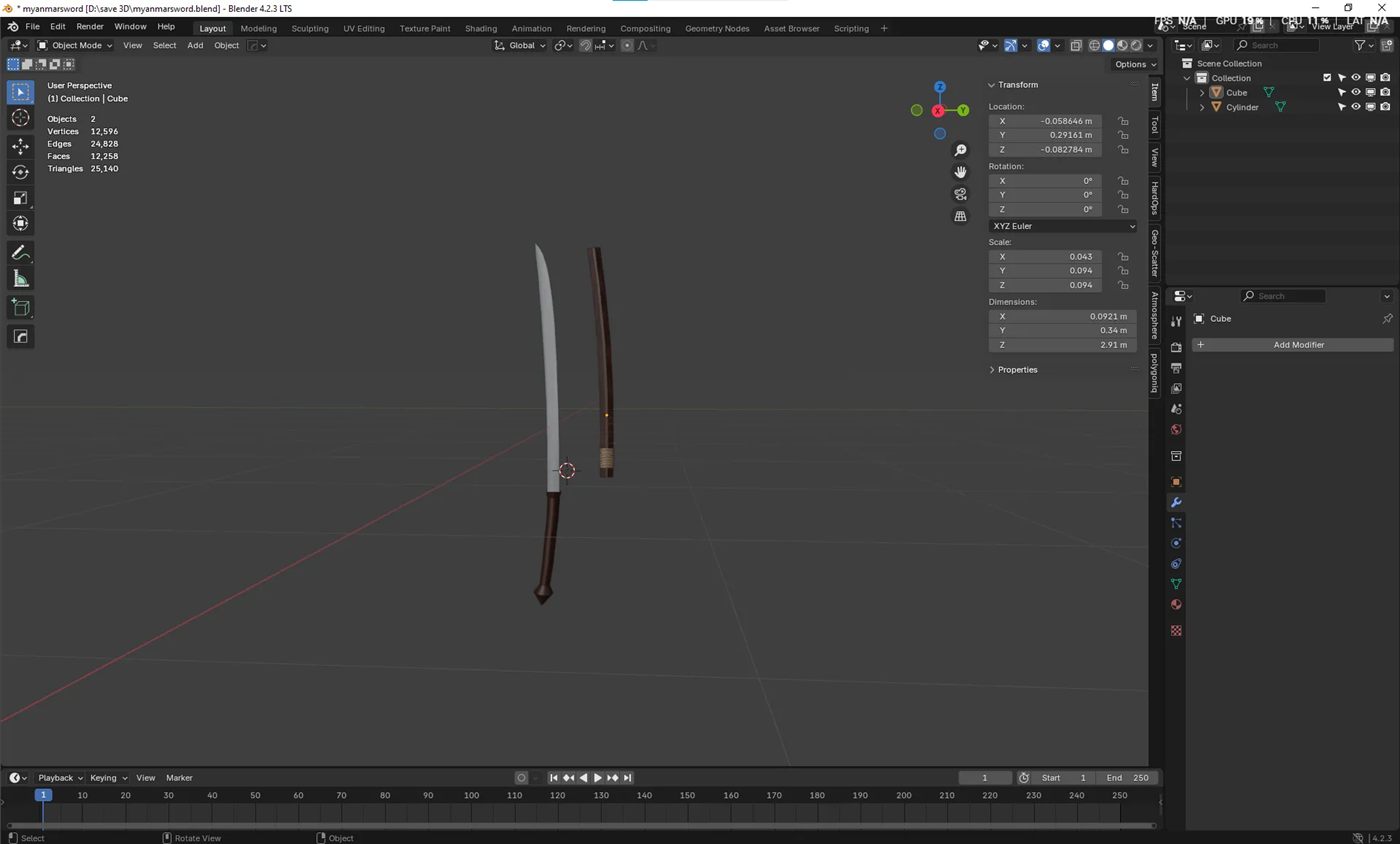This screenshot has height=844, width=1400.
Task: Open the Output properties tab
Action: (x=1176, y=368)
